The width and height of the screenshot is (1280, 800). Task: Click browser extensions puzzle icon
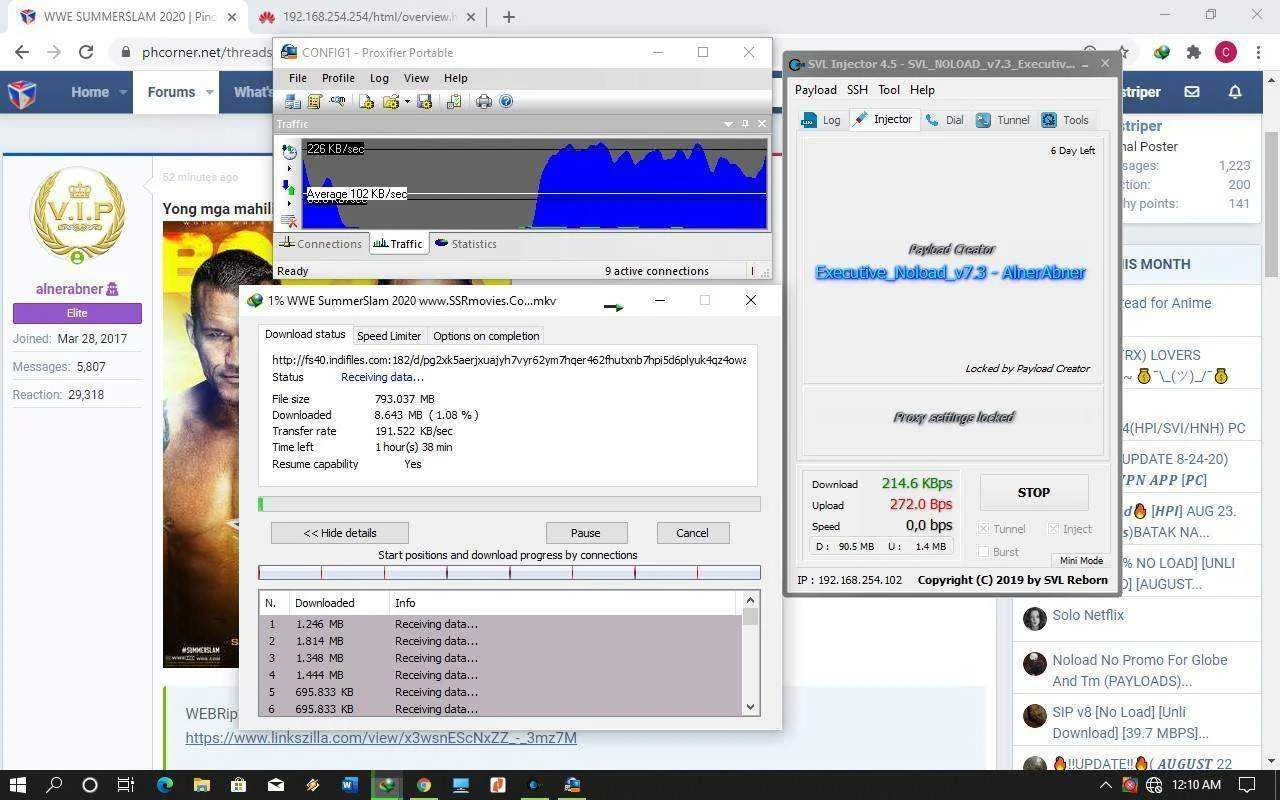1194,52
